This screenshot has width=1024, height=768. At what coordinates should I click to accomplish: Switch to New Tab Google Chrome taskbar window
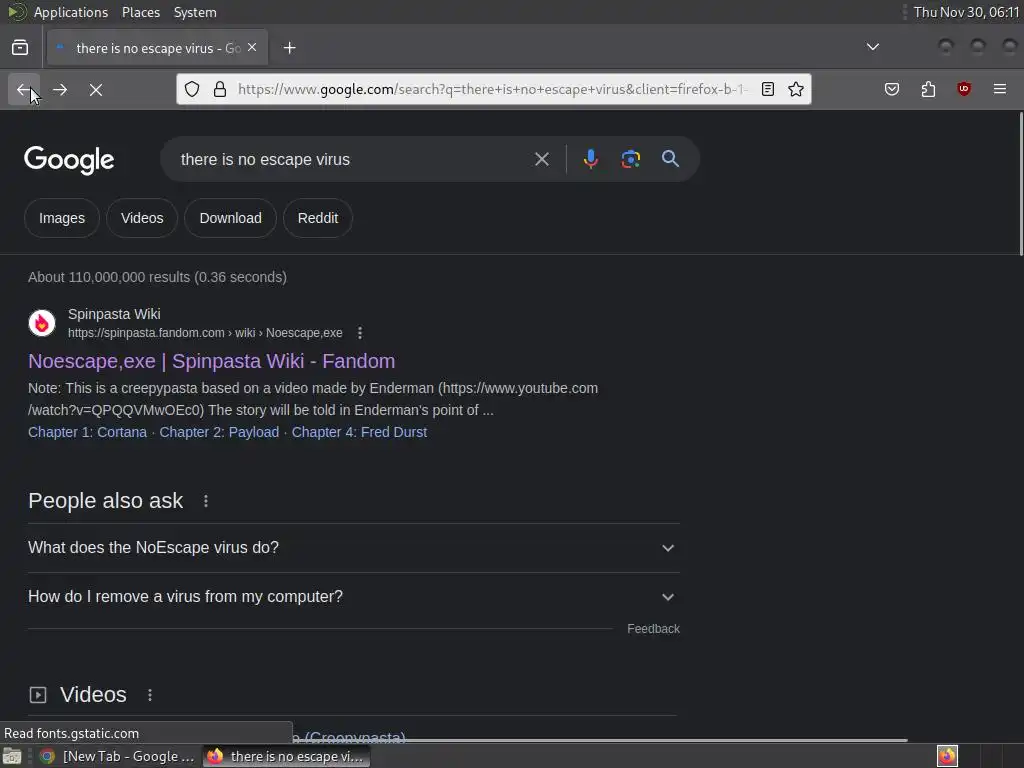pos(118,756)
